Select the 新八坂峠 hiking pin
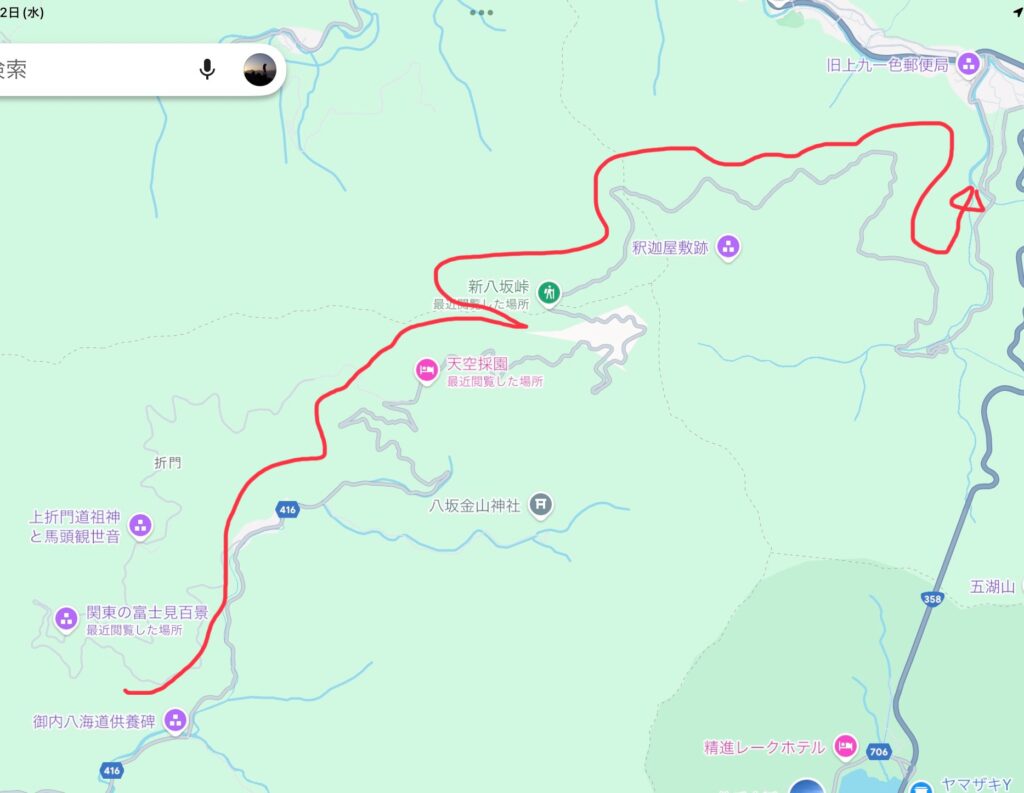 point(549,293)
